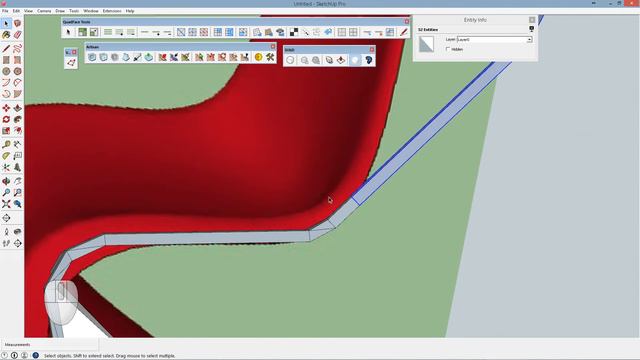
Task: Click the blue help icon in status bar
Action: (36, 356)
